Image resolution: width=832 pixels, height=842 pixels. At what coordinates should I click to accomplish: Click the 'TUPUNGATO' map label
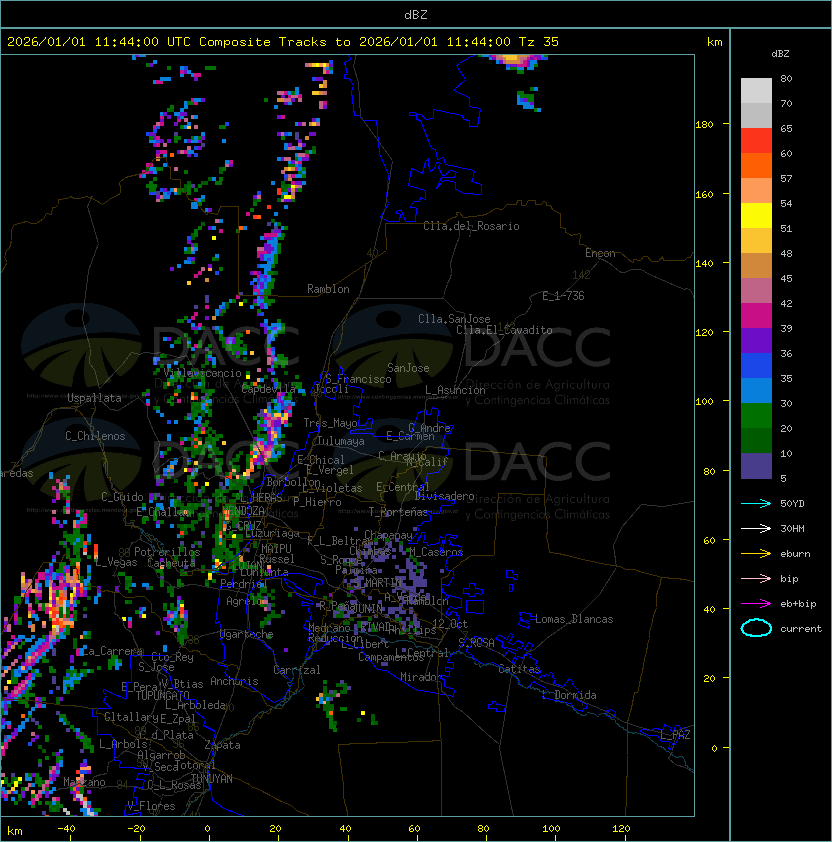click(163, 695)
